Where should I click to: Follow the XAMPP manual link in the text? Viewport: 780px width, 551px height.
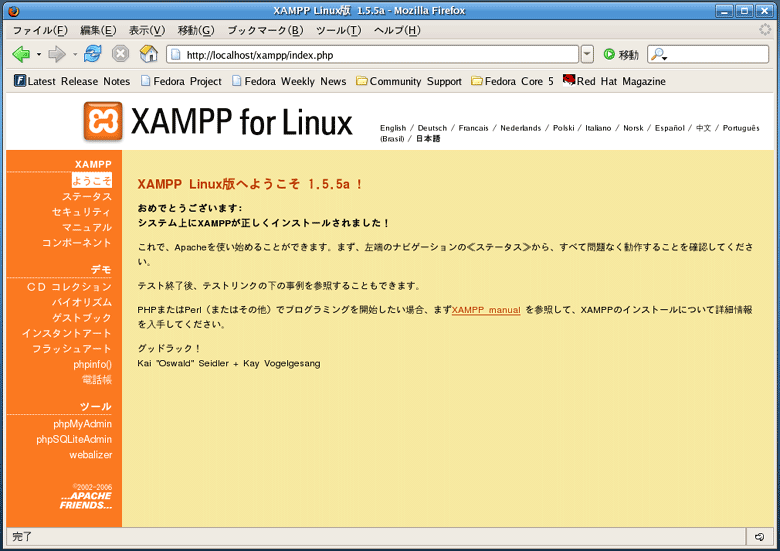486,310
